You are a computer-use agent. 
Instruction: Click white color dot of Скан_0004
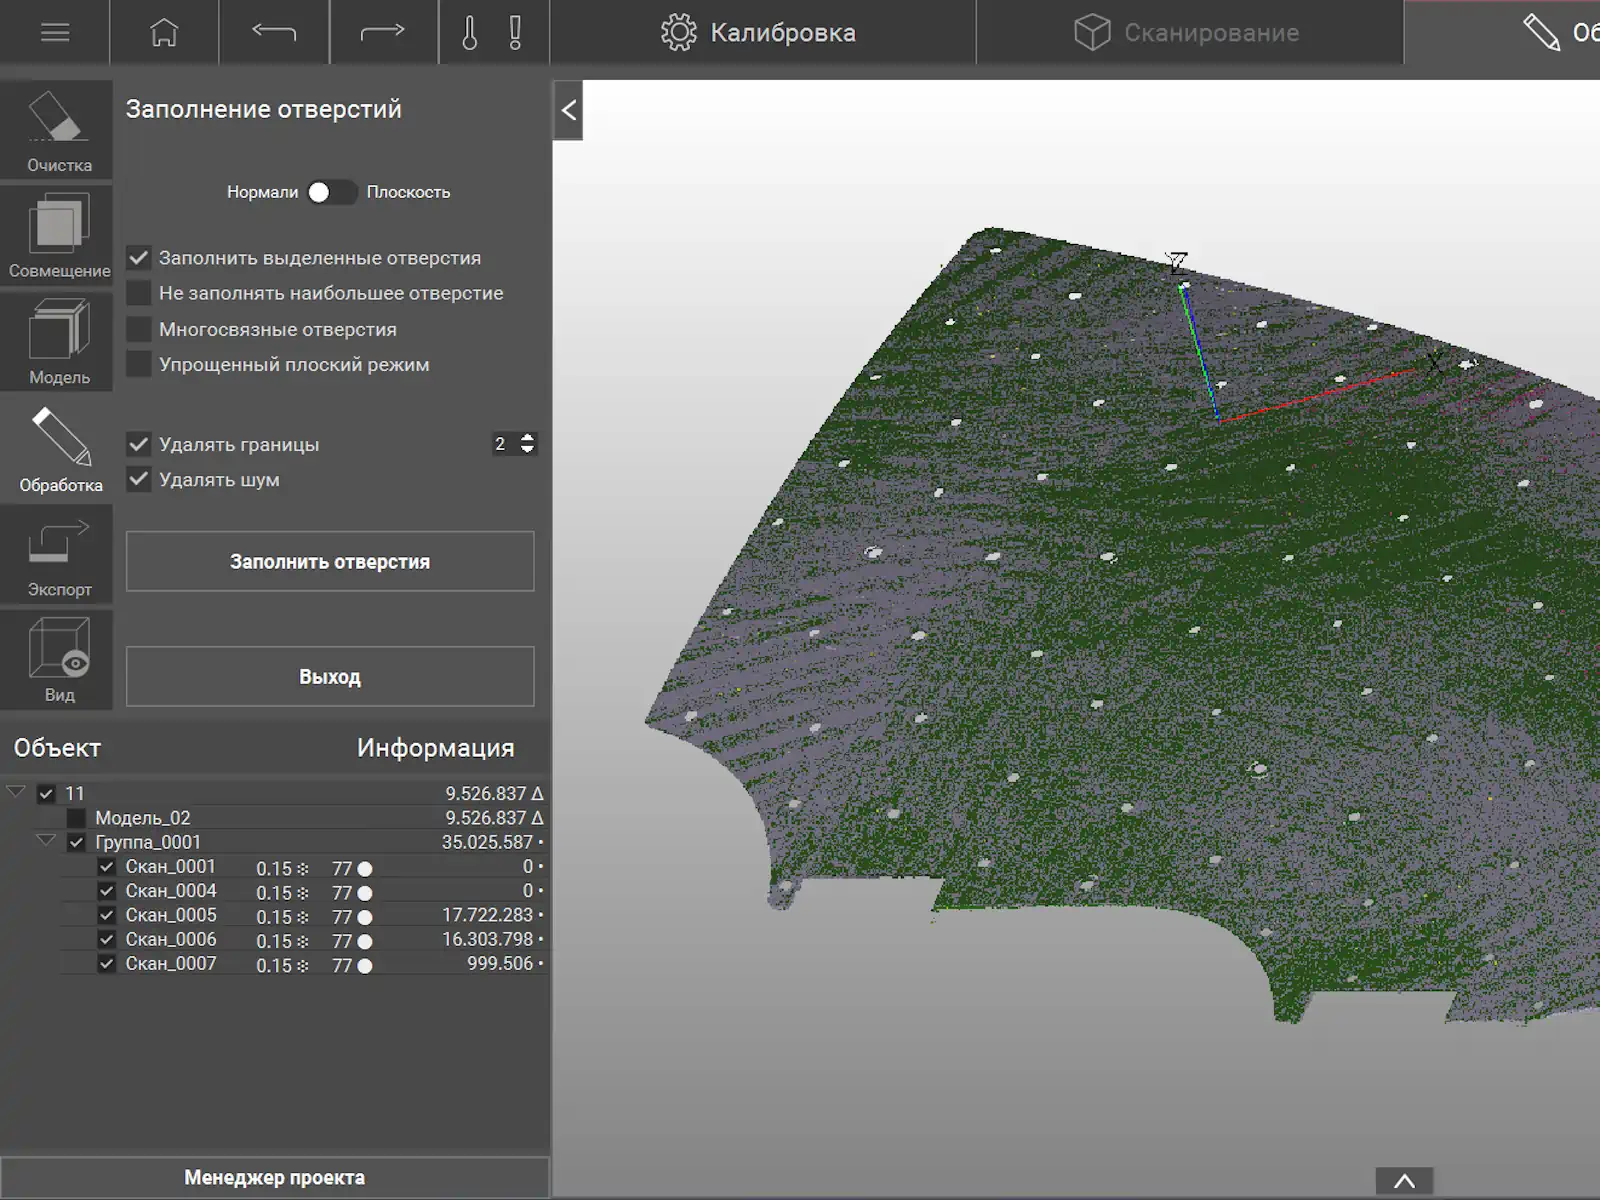coord(365,893)
